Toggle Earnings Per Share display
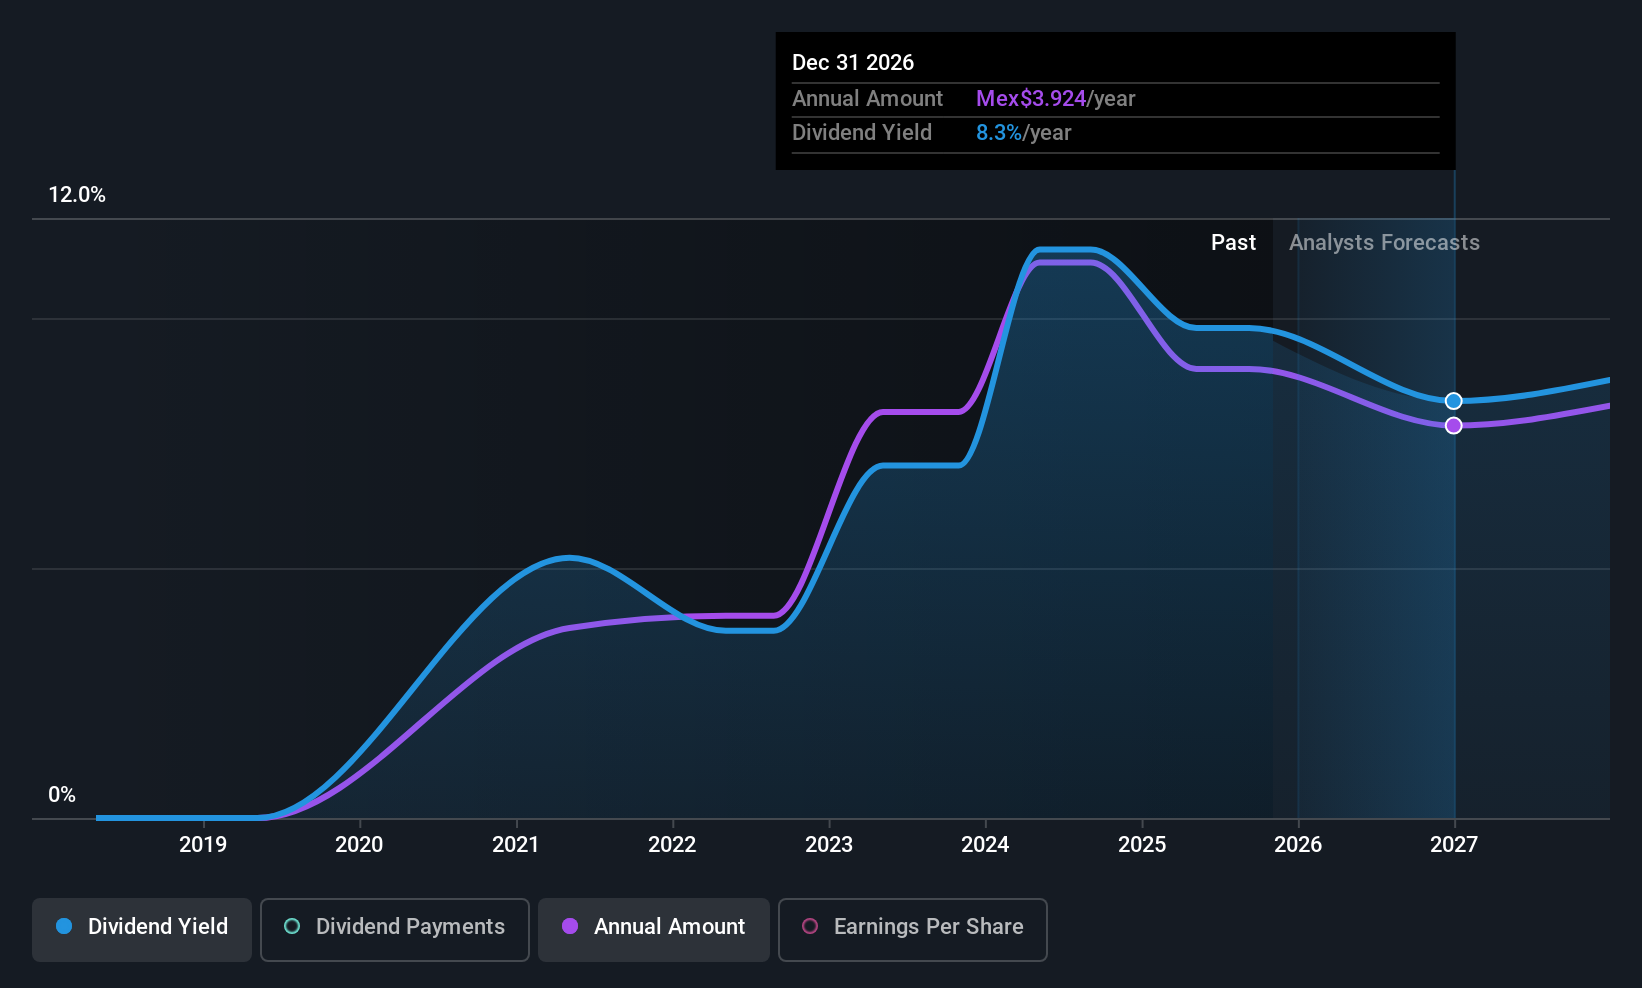 pos(912,928)
